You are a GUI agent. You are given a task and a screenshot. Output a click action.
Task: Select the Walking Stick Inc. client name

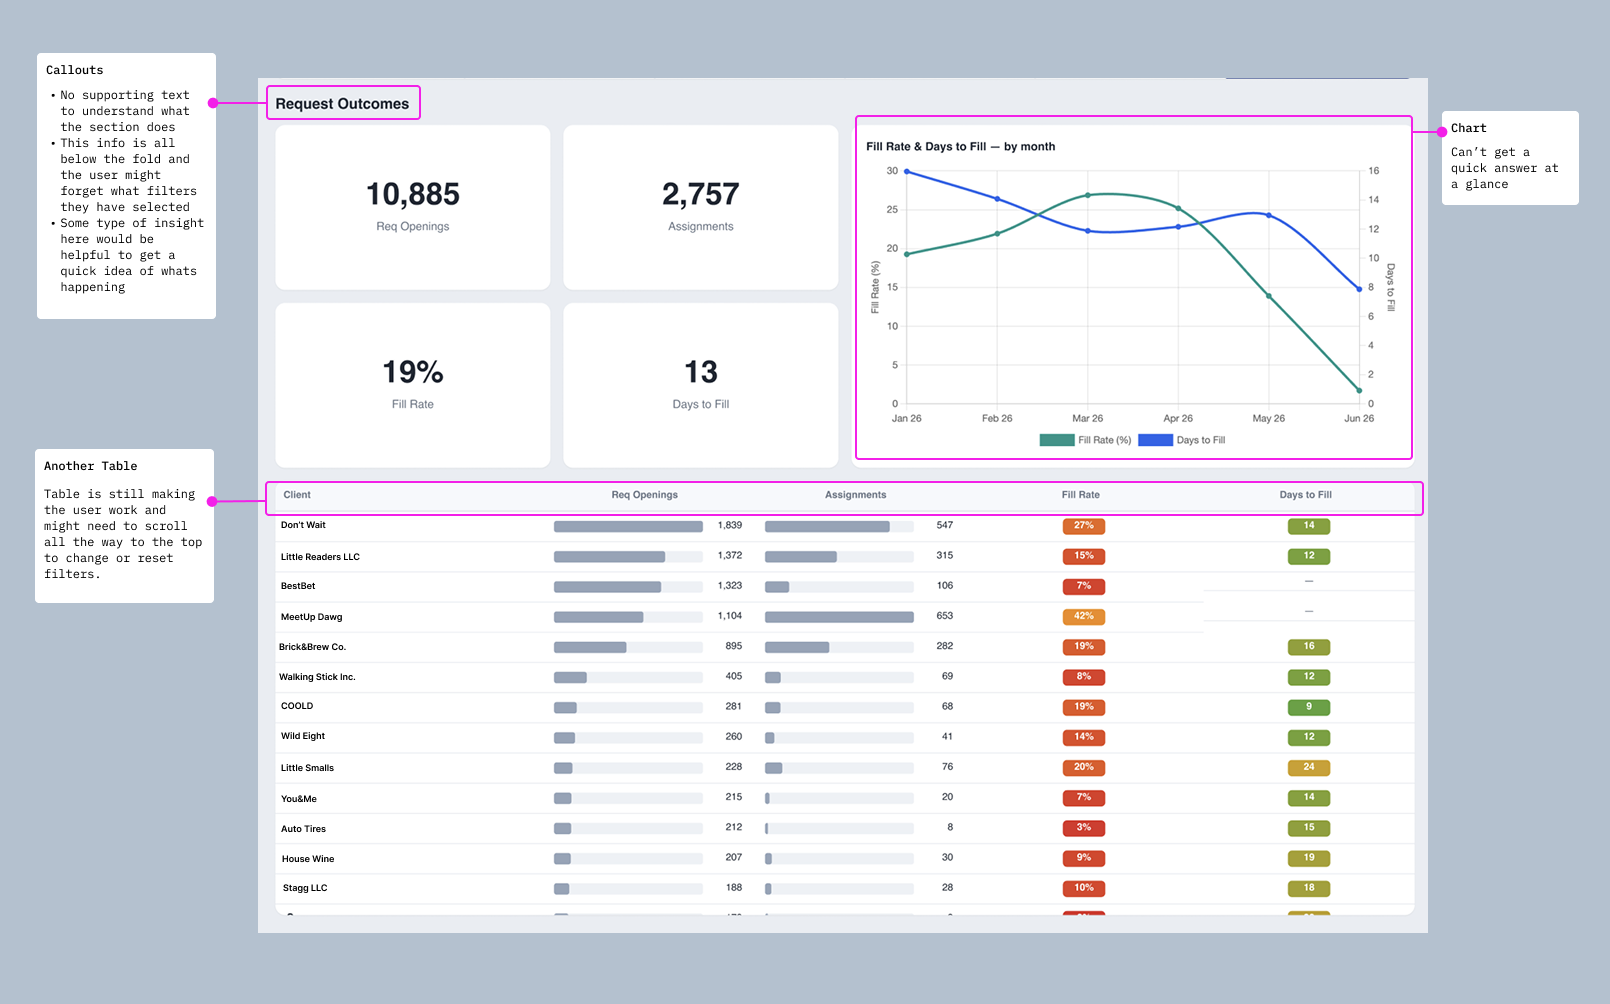(317, 677)
